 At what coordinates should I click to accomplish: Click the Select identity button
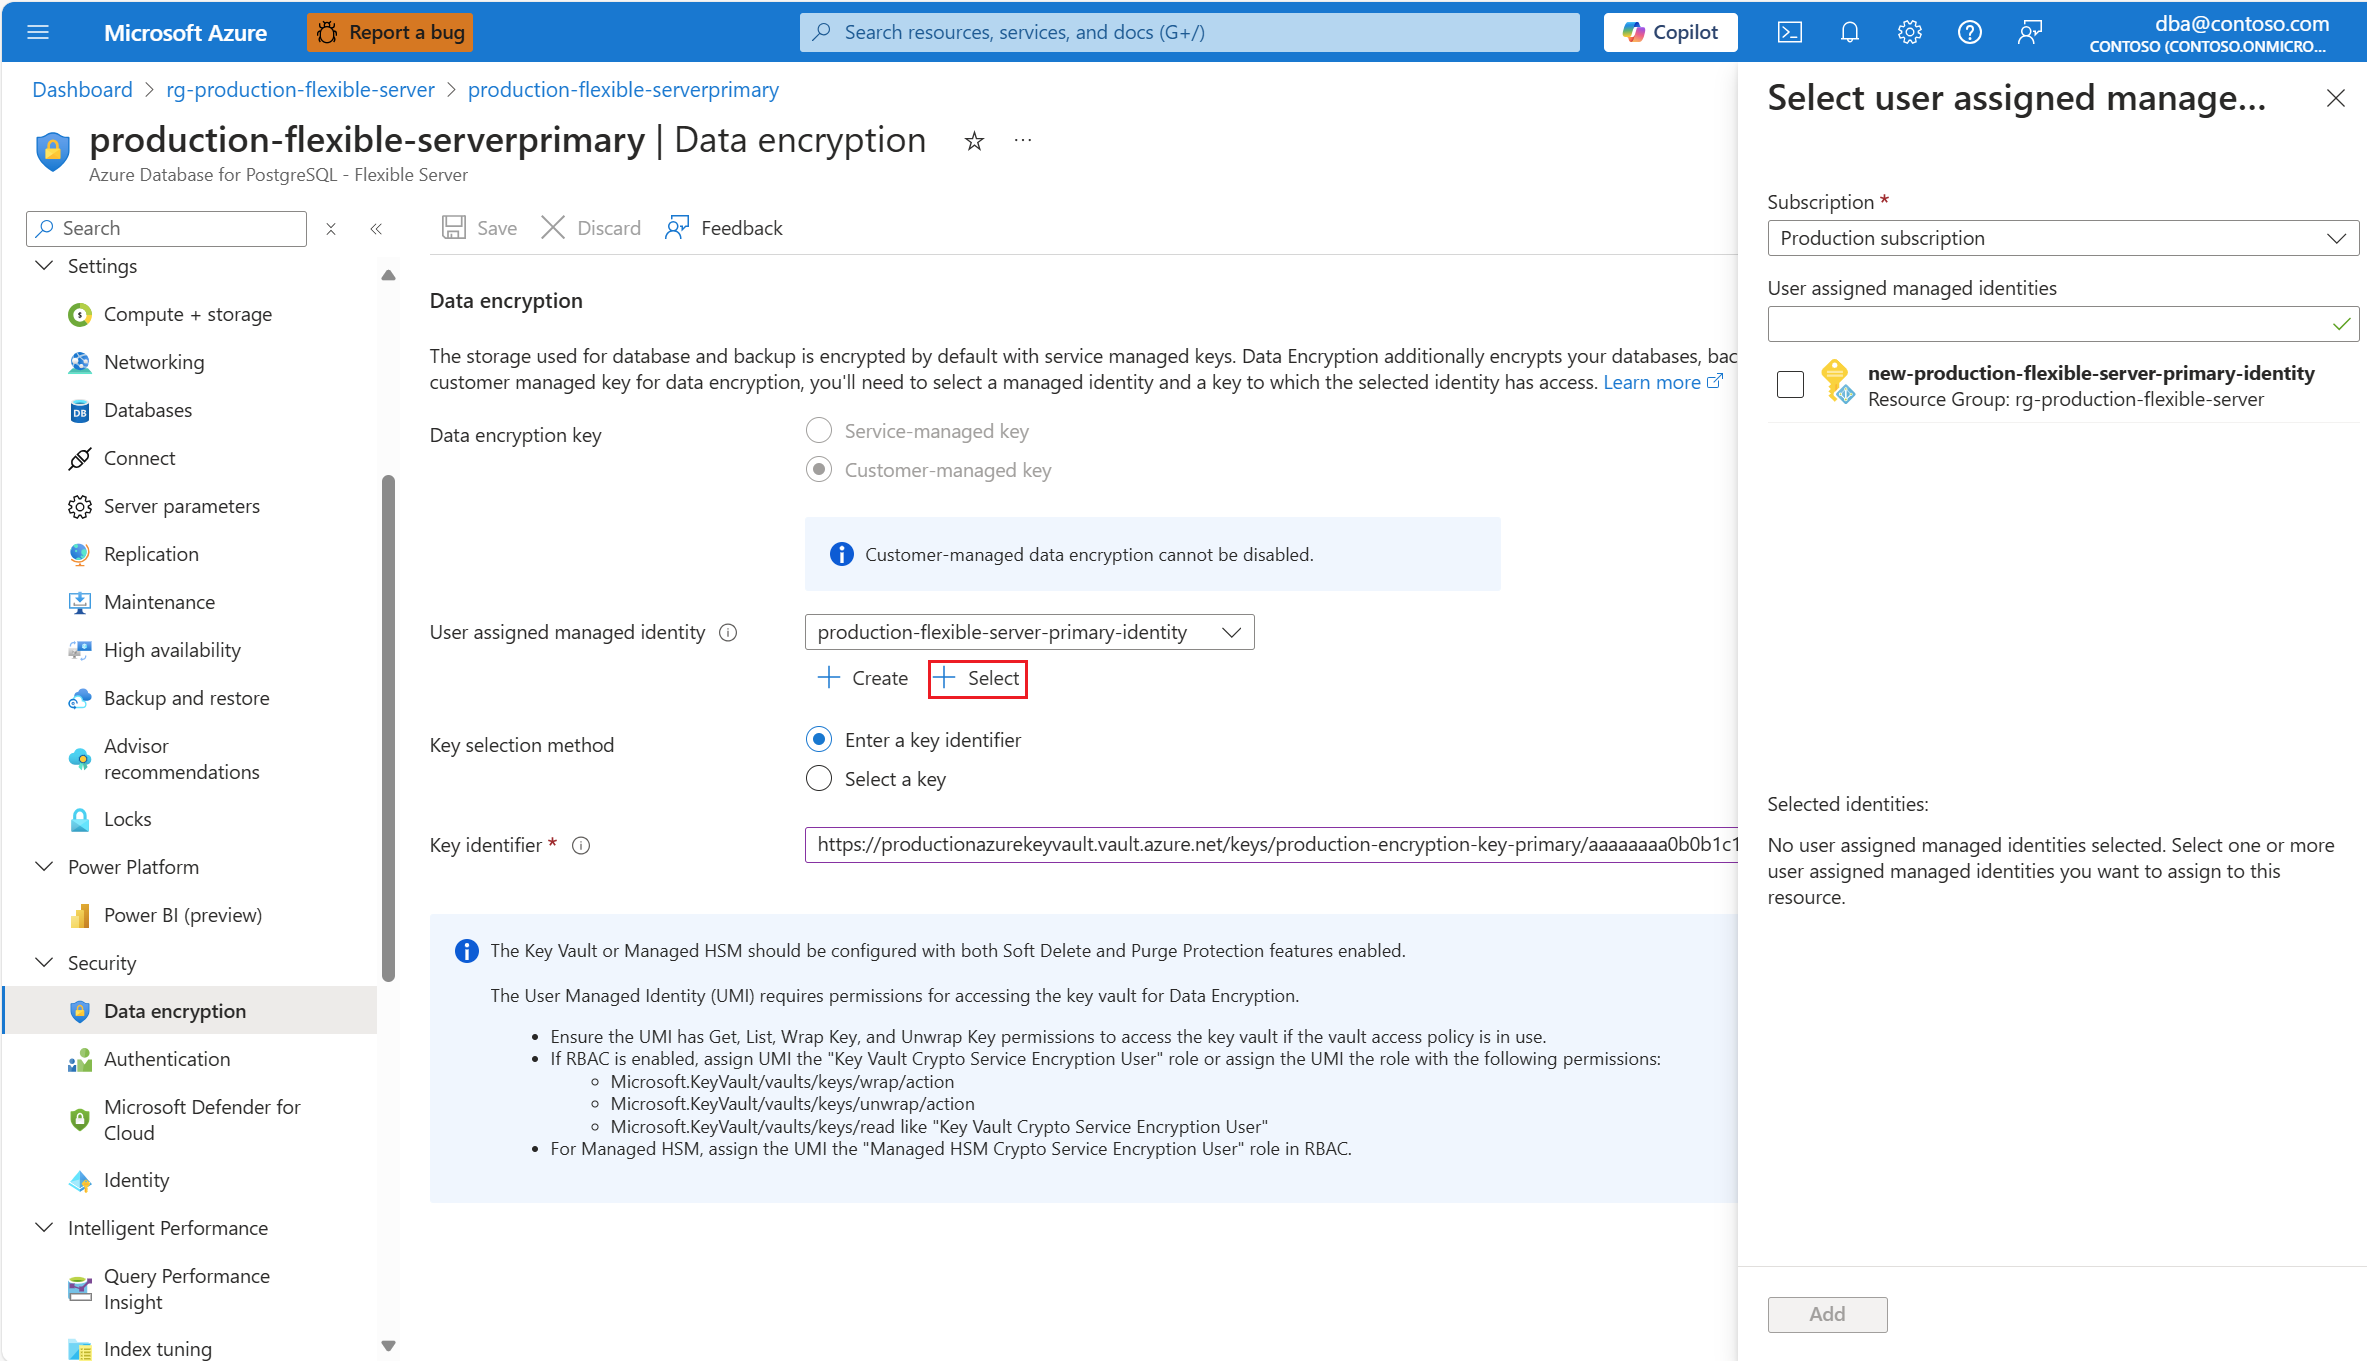point(977,678)
